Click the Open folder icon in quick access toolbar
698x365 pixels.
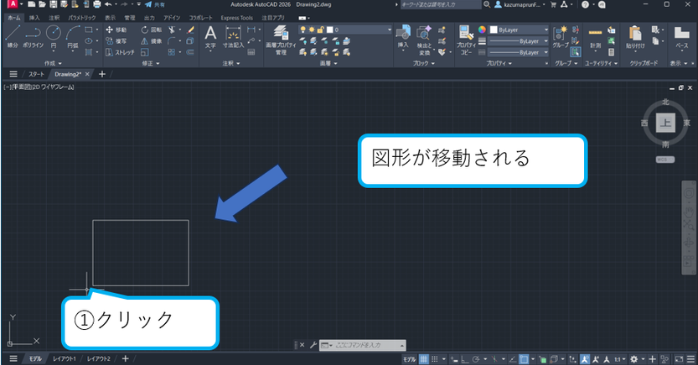tap(42, 4)
